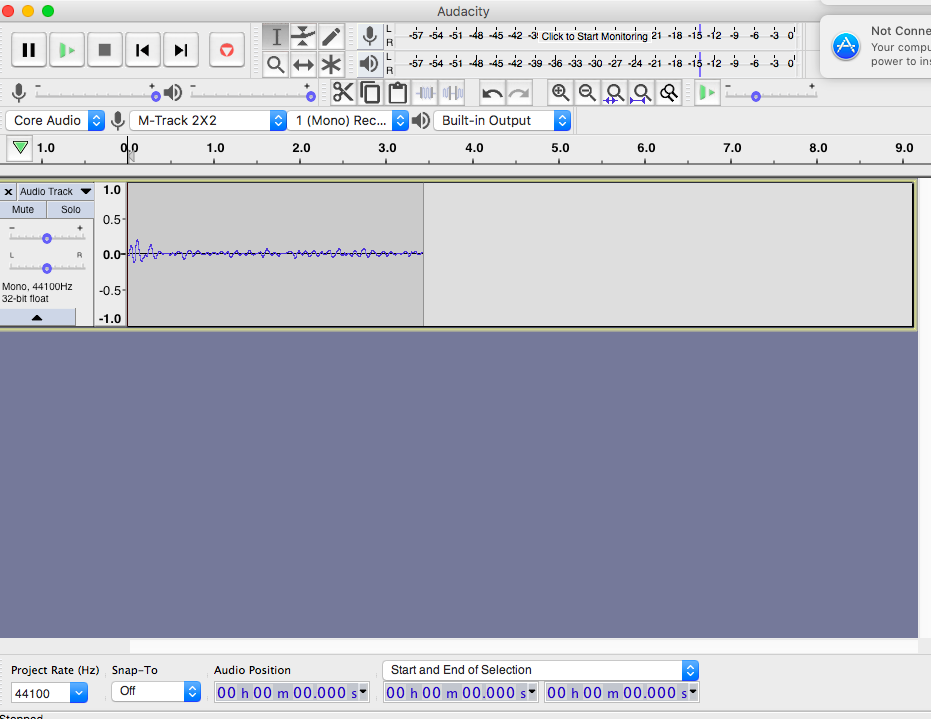931x719 pixels.
Task: Undo the last action
Action: 492,93
